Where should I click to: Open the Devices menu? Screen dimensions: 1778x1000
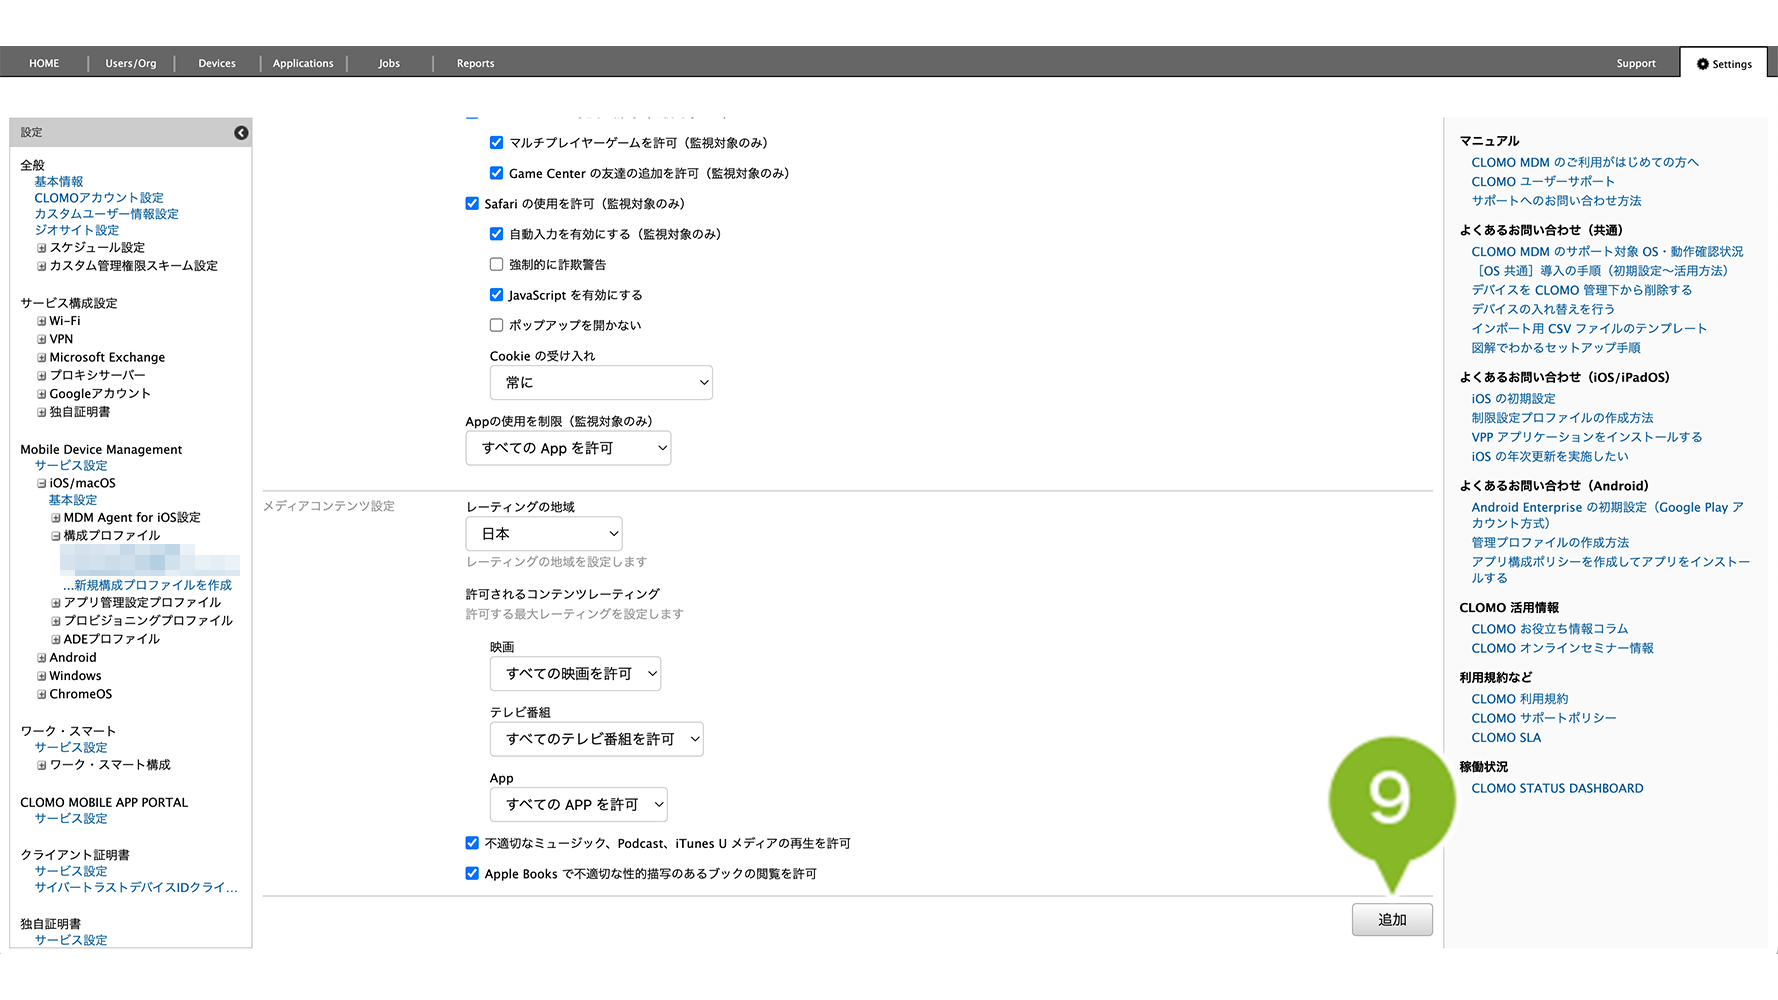pos(217,63)
